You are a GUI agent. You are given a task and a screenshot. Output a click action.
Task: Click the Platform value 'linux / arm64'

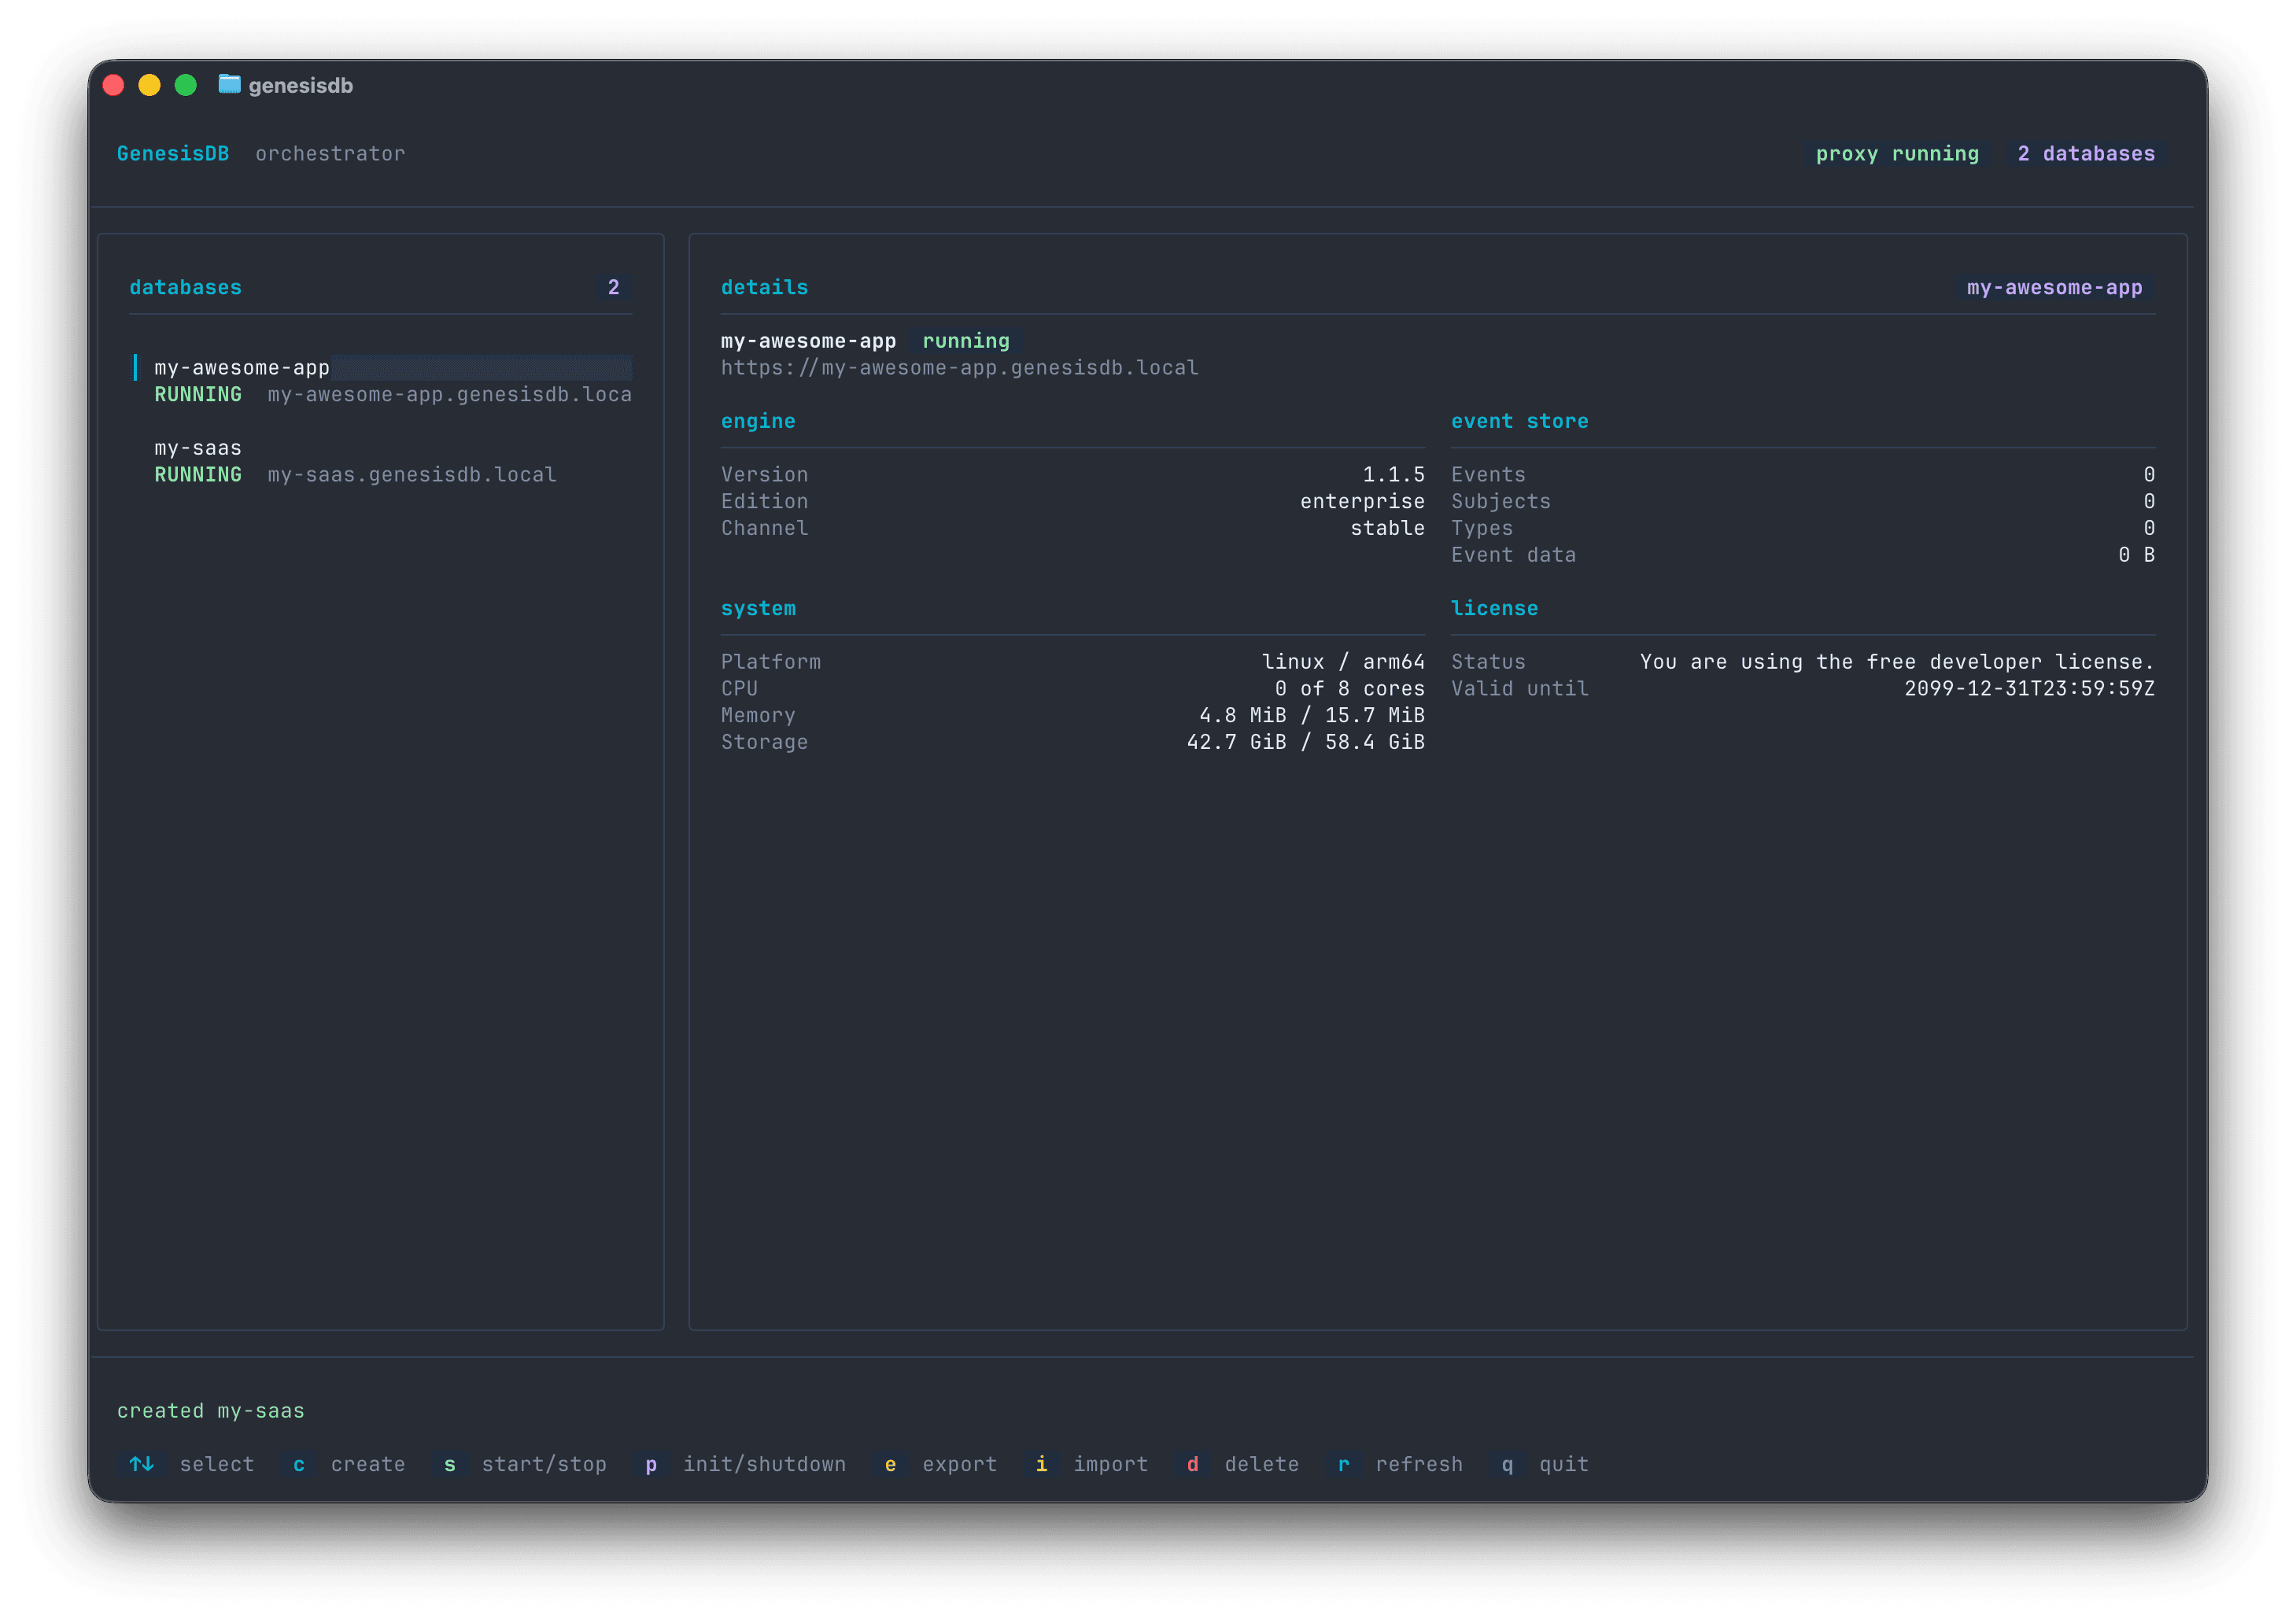tap(1343, 662)
